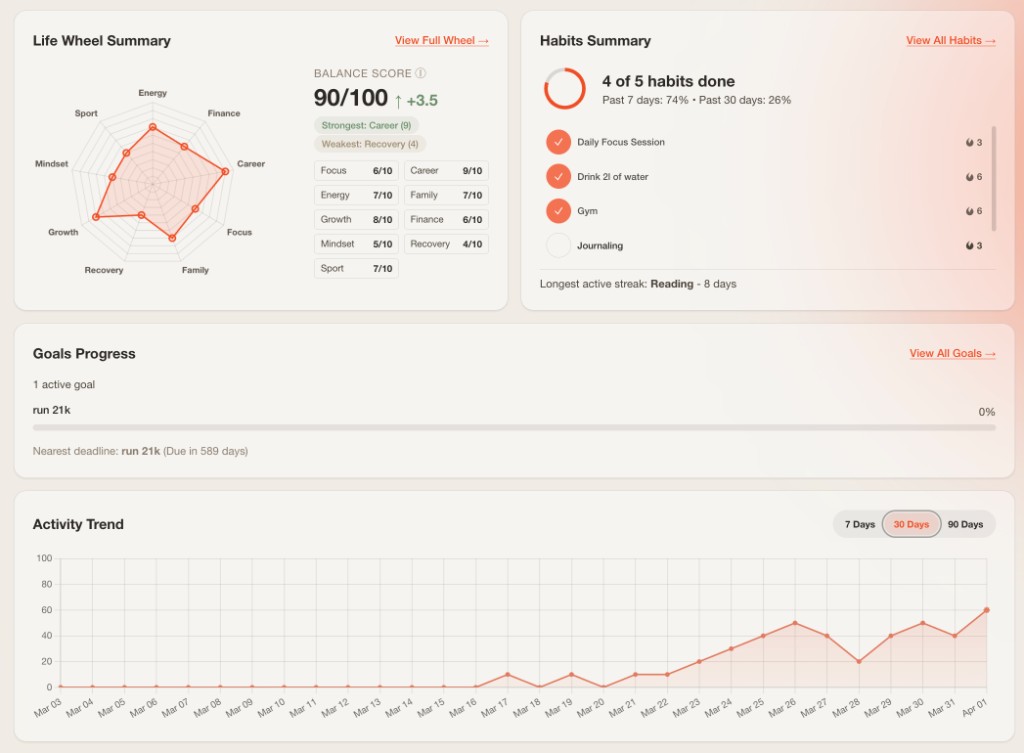Click the green up arrow beside balance score
Image resolution: width=1024 pixels, height=753 pixels.
(x=398, y=100)
